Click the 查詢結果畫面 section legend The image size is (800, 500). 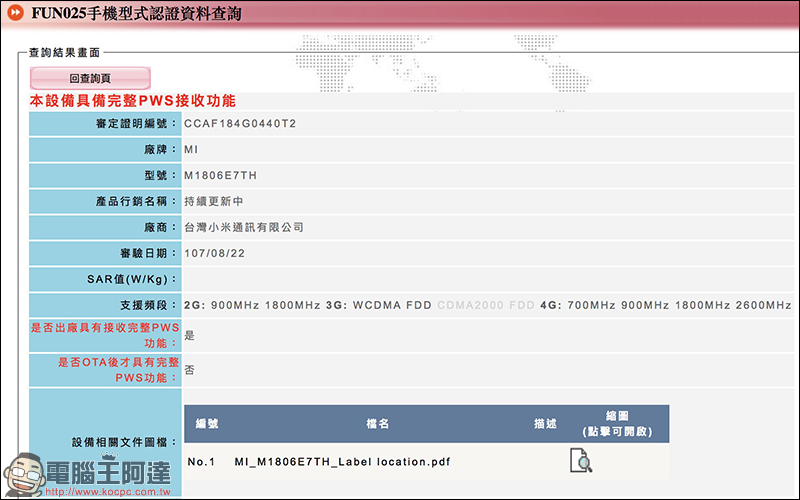64,53
